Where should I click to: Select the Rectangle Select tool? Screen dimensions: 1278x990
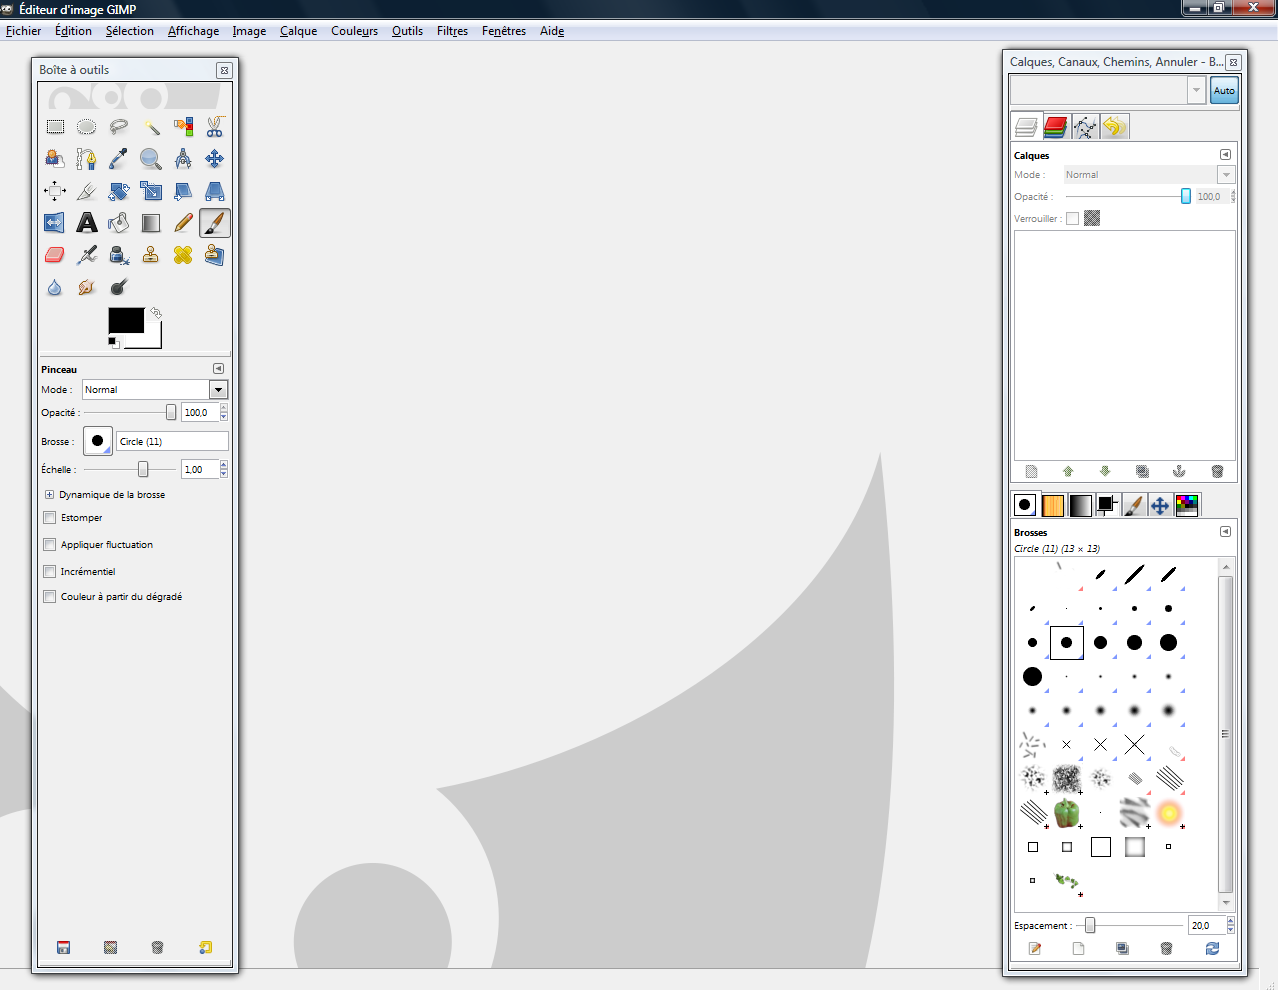[x=55, y=127]
